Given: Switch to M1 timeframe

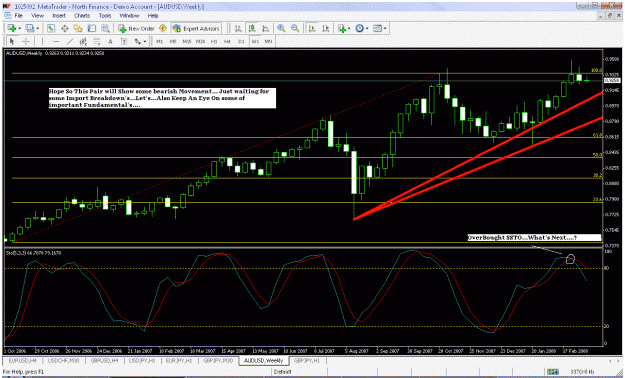Looking at the screenshot, I should tap(159, 41).
